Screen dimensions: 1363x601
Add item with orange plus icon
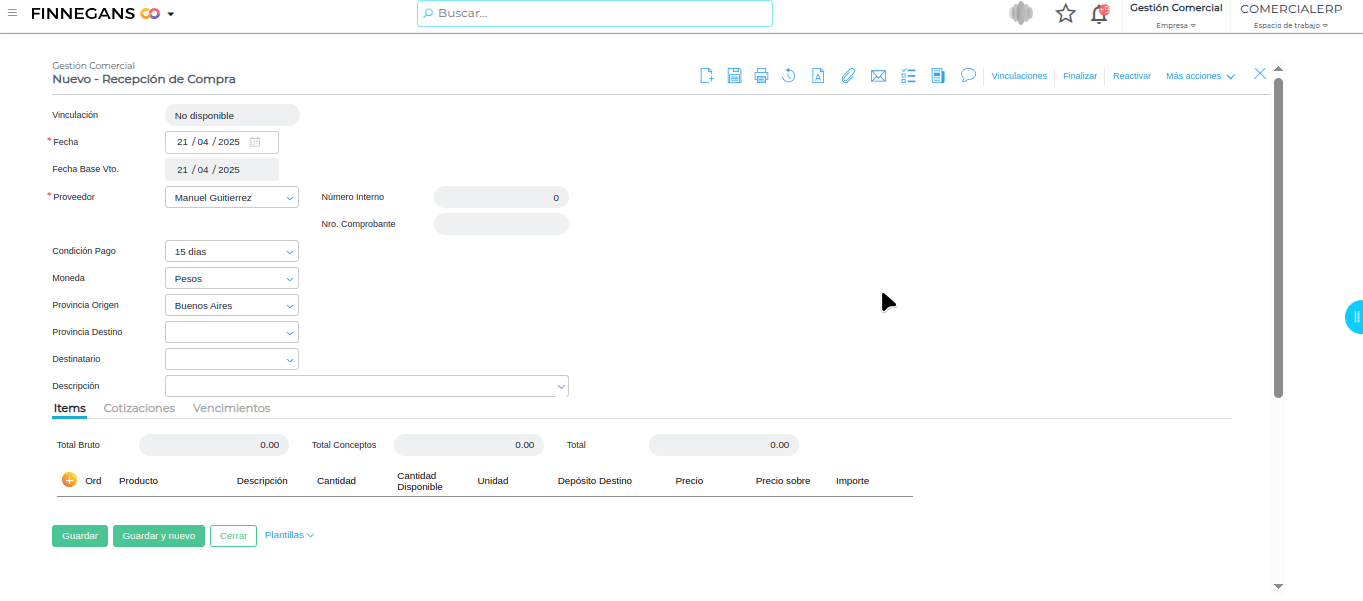click(x=69, y=480)
